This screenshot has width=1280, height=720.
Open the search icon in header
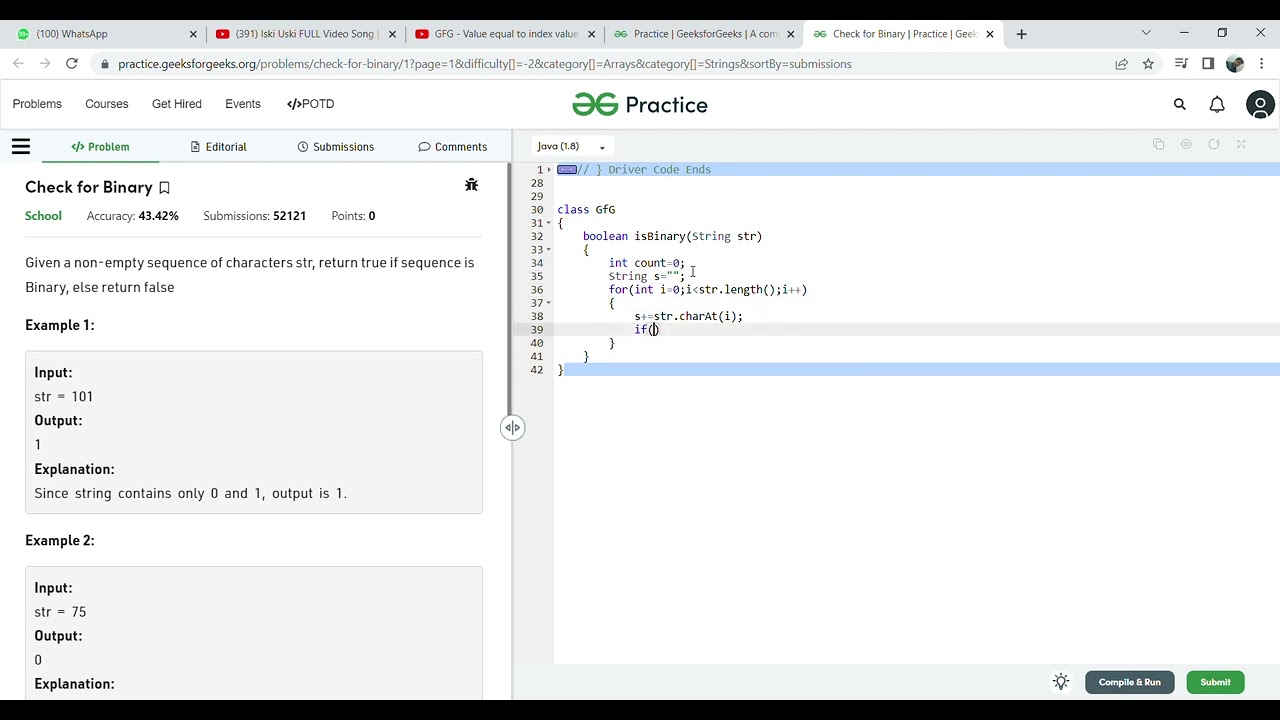1180,104
